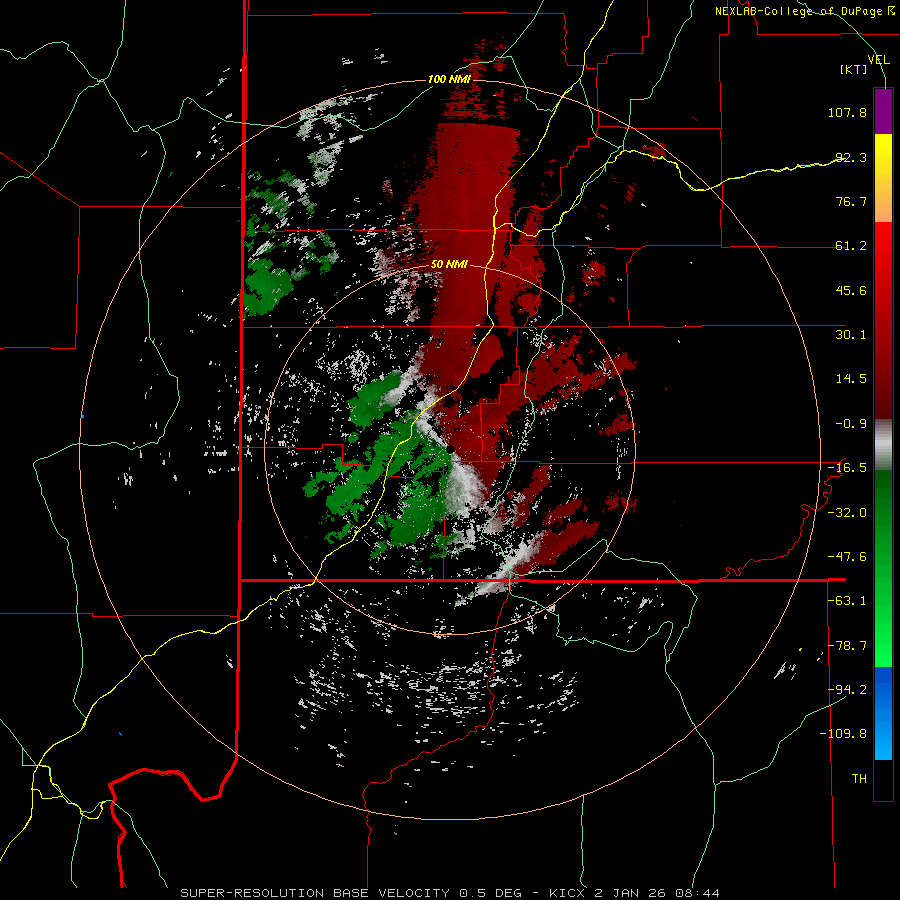This screenshot has width=900, height=900.
Task: Click the -109.8 velocity scale value
Action: click(x=844, y=734)
